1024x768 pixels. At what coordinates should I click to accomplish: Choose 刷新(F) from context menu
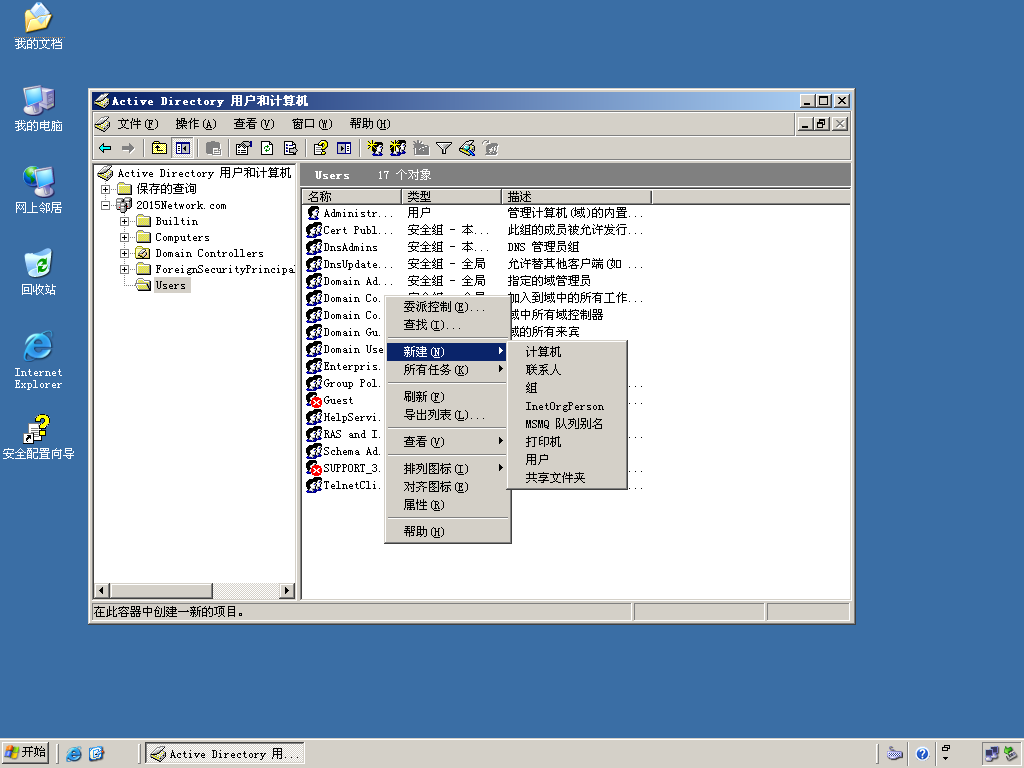point(447,396)
